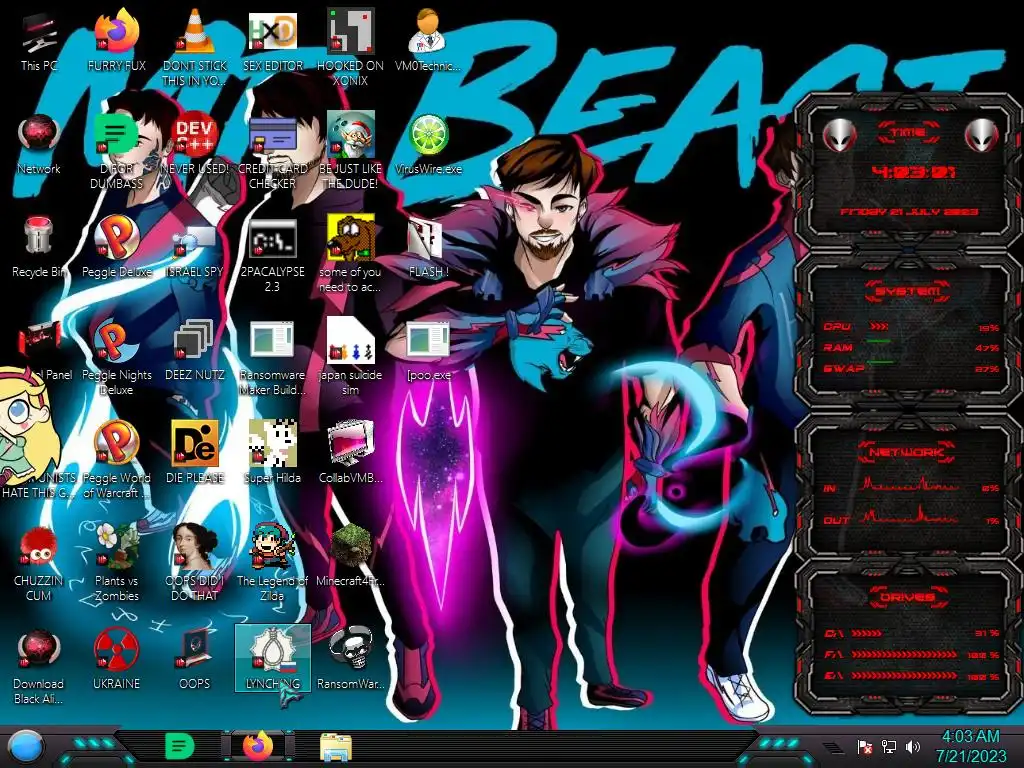Viewport: 1024px width, 768px height.
Task: Select the LYNCHING desktop icon
Action: pyautogui.click(x=272, y=658)
